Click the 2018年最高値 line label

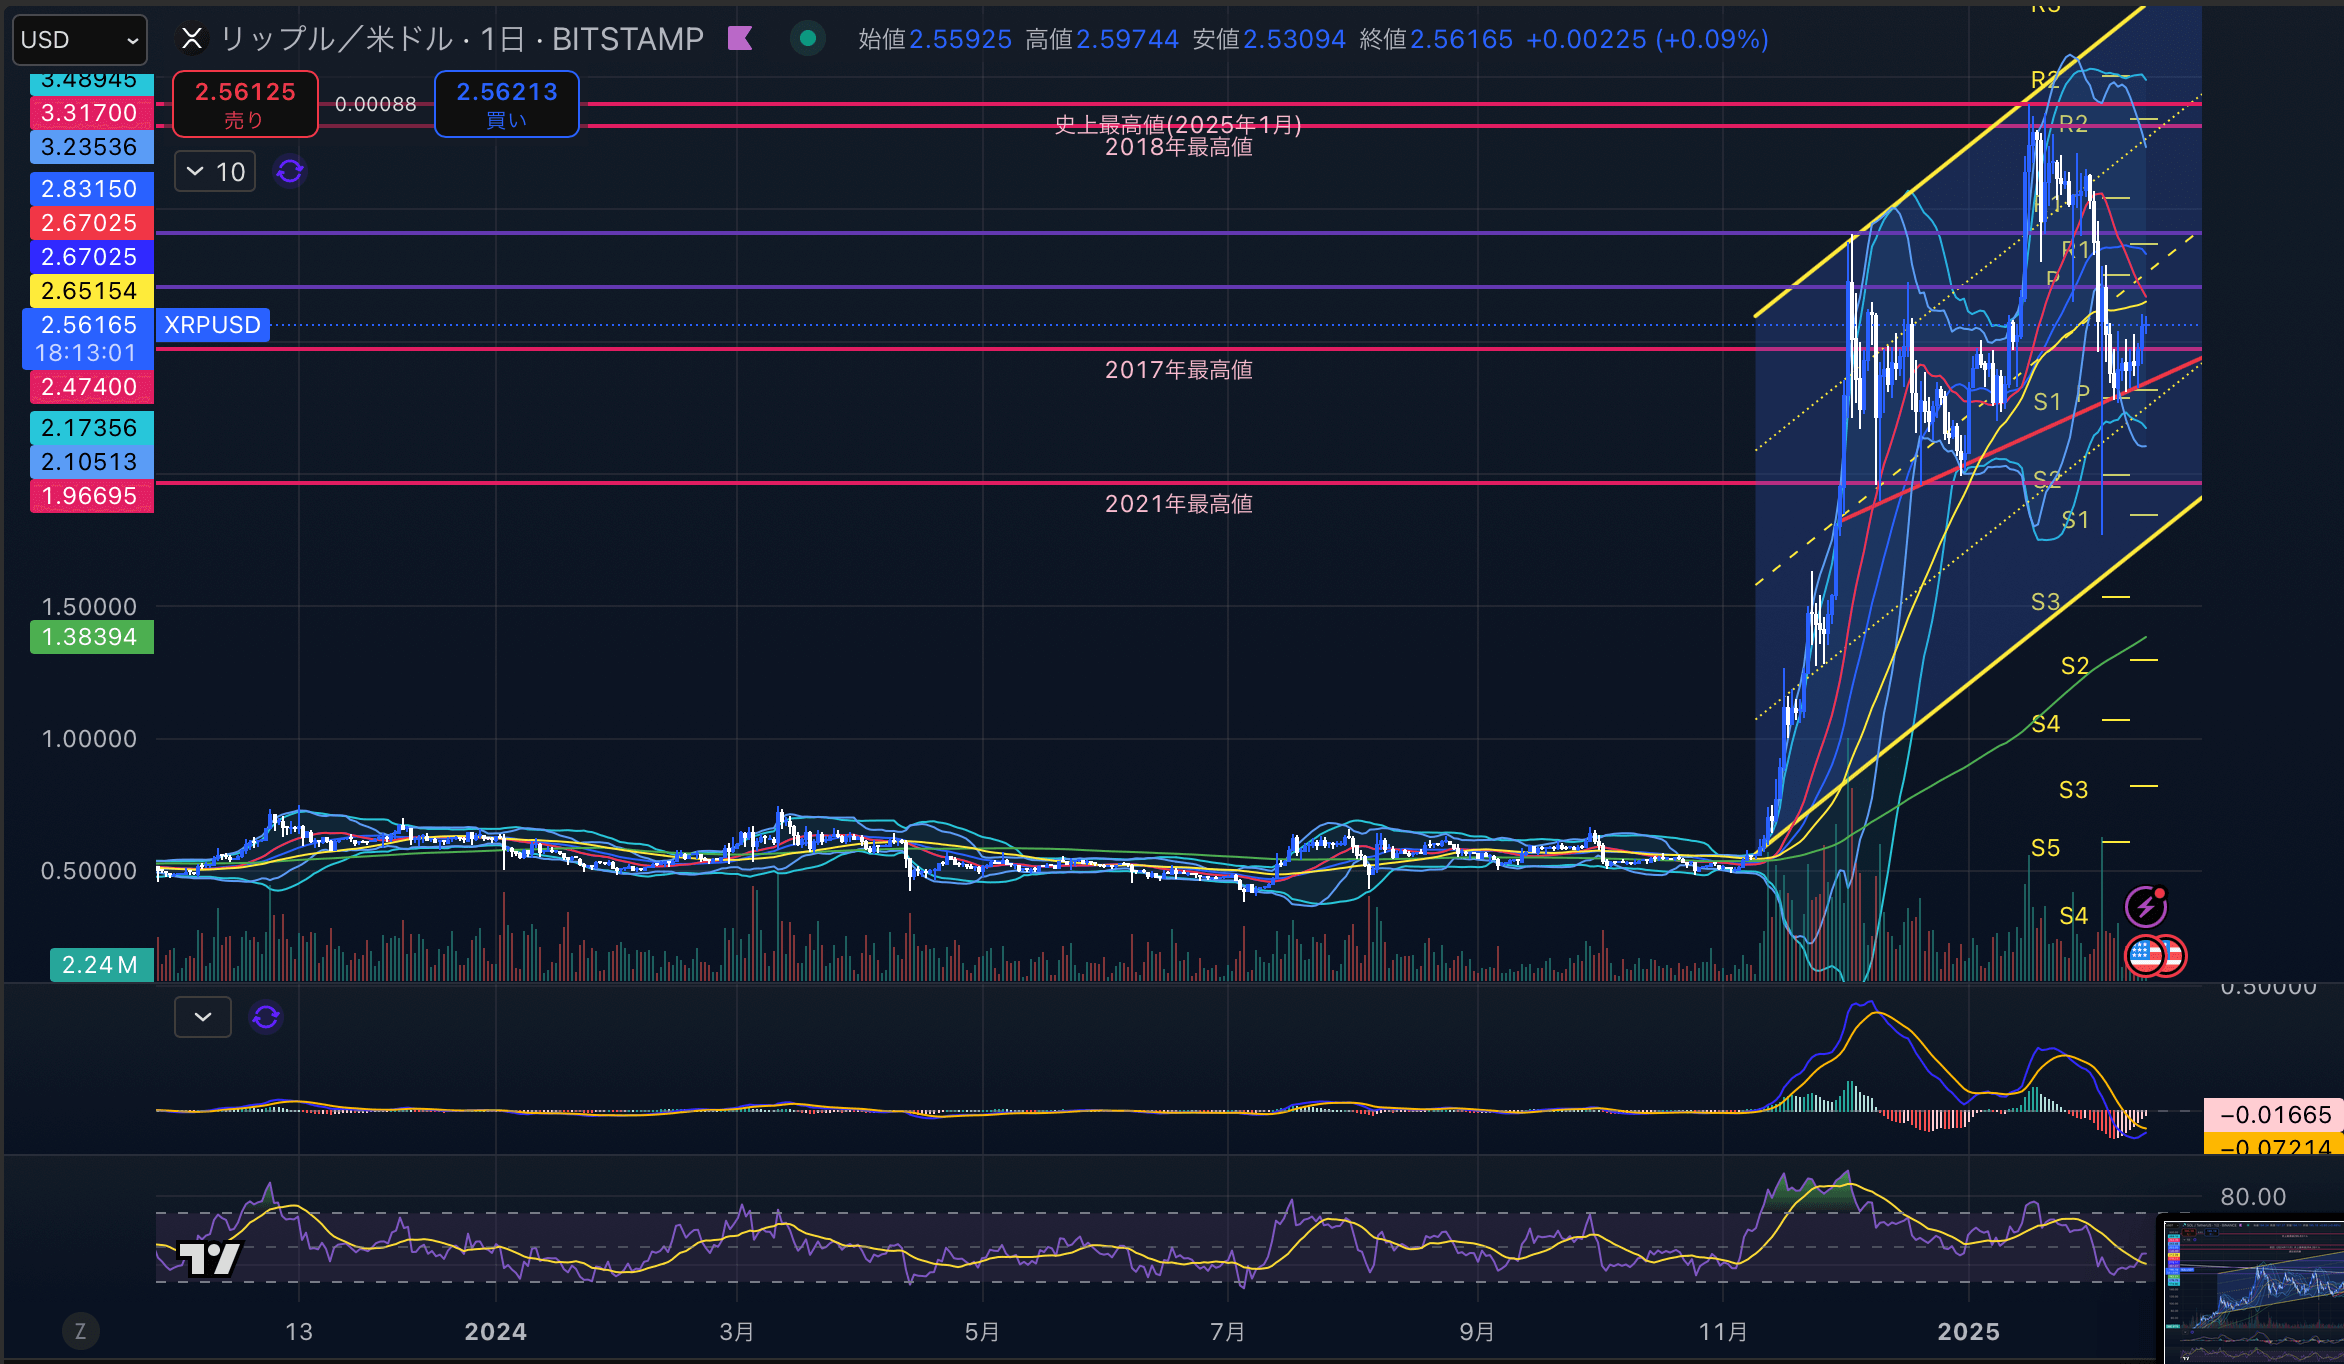(1179, 147)
